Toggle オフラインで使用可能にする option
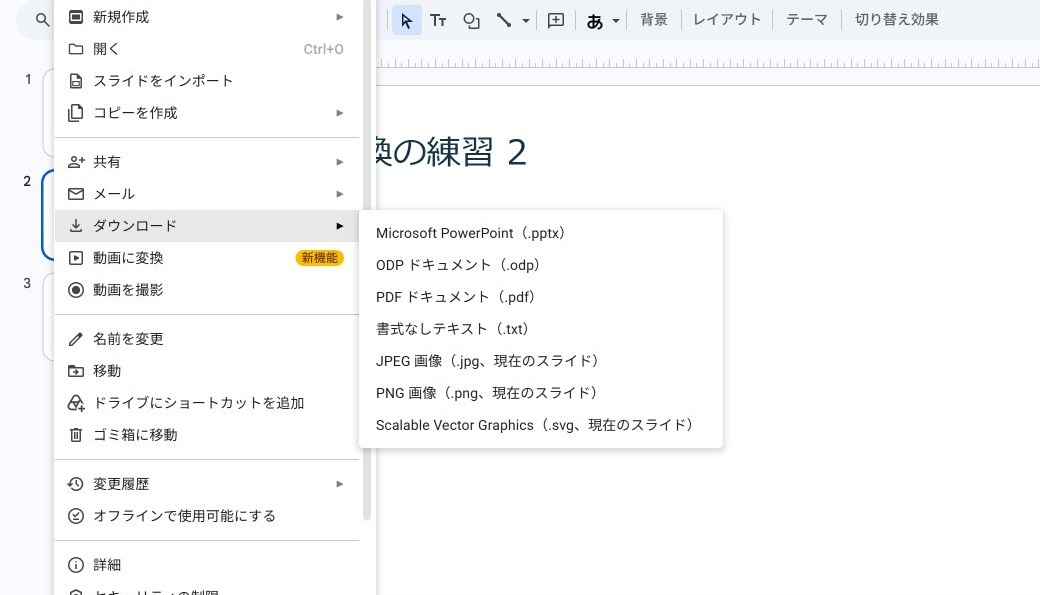This screenshot has width=1040, height=595. click(x=207, y=516)
